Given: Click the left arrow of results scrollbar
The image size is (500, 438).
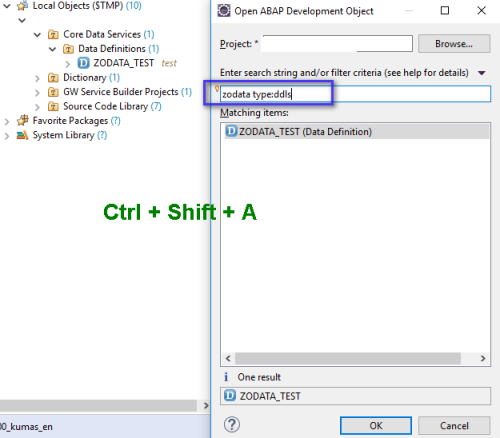Looking at the screenshot, I should pyautogui.click(x=228, y=359).
